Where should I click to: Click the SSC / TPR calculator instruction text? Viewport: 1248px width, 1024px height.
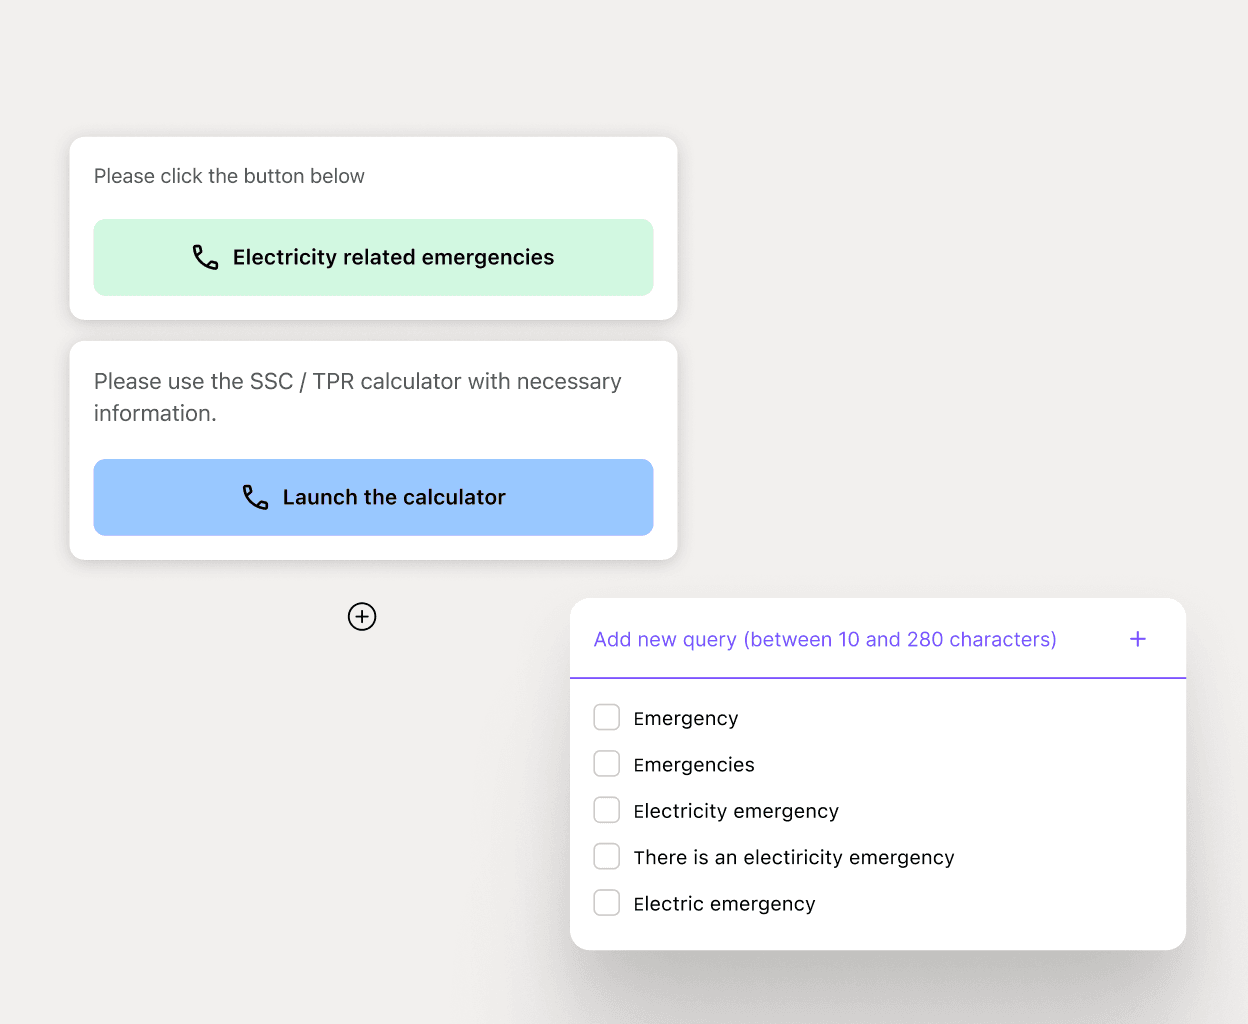coord(357,396)
